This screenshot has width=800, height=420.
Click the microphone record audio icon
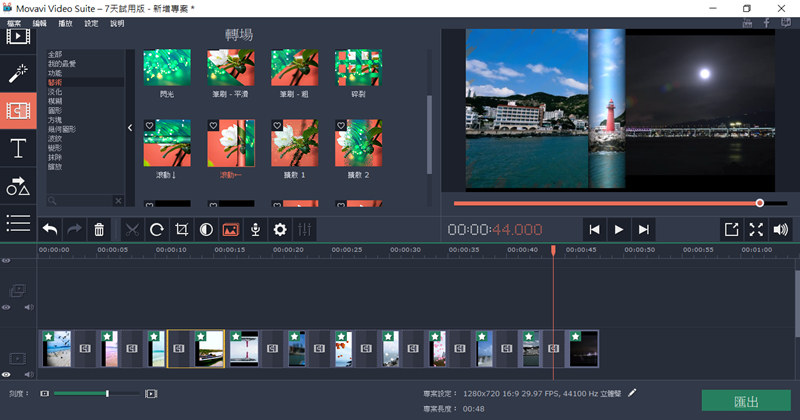[x=255, y=229]
